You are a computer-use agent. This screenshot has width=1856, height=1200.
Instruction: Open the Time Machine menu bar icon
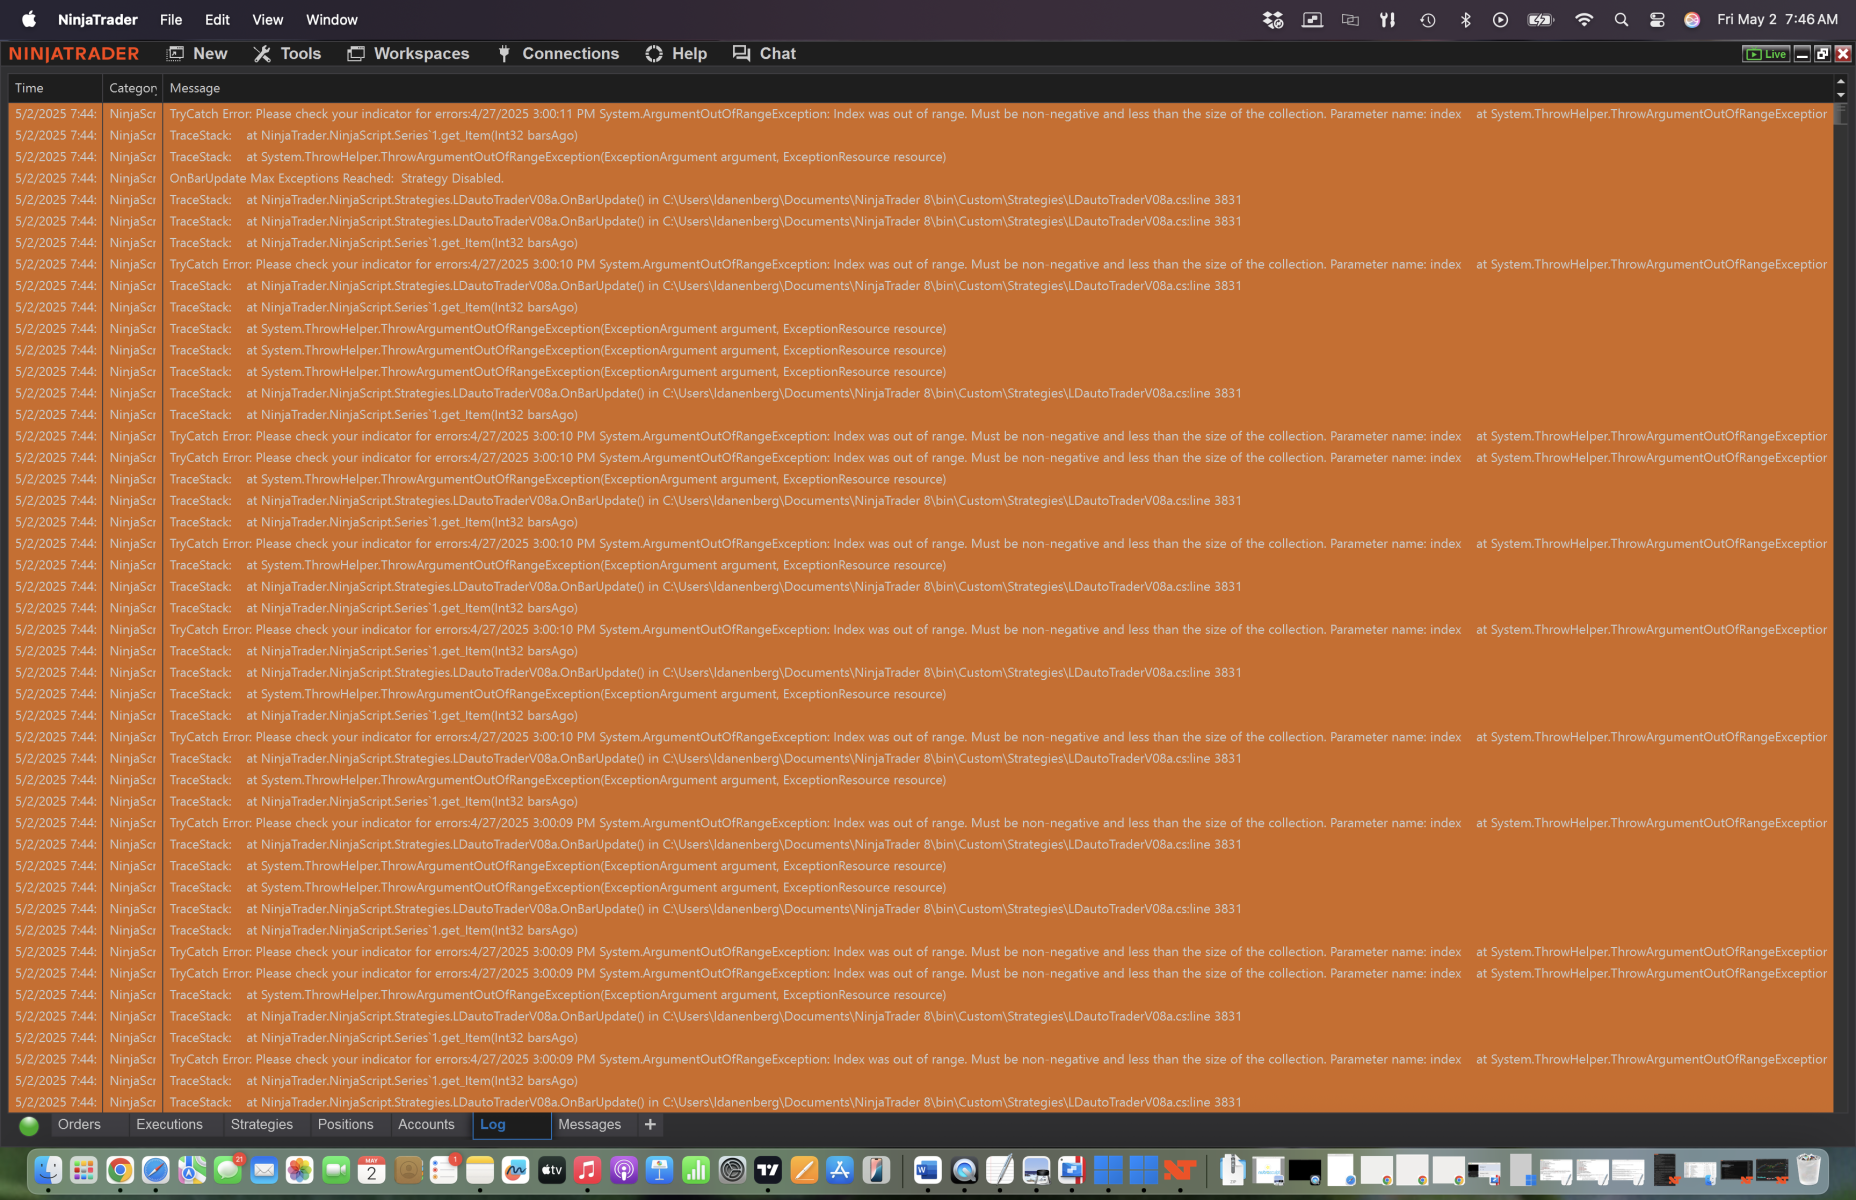[x=1427, y=19]
